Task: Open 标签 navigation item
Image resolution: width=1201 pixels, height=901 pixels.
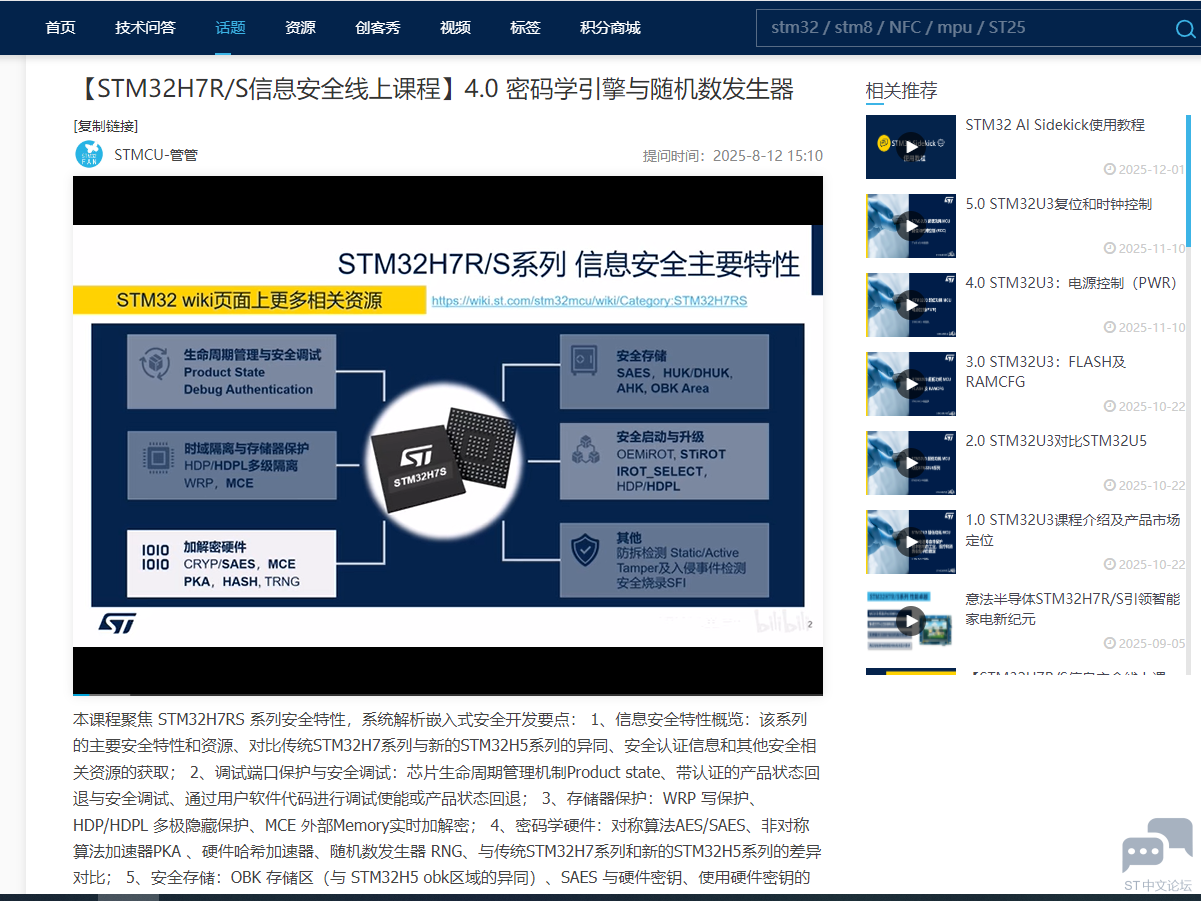Action: coord(525,28)
